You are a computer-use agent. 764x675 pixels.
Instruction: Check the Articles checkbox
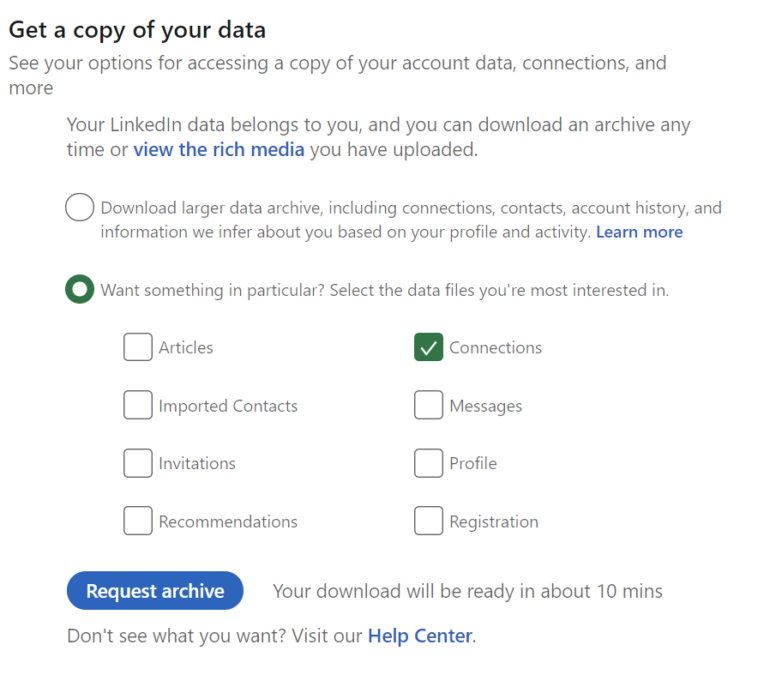(x=138, y=347)
